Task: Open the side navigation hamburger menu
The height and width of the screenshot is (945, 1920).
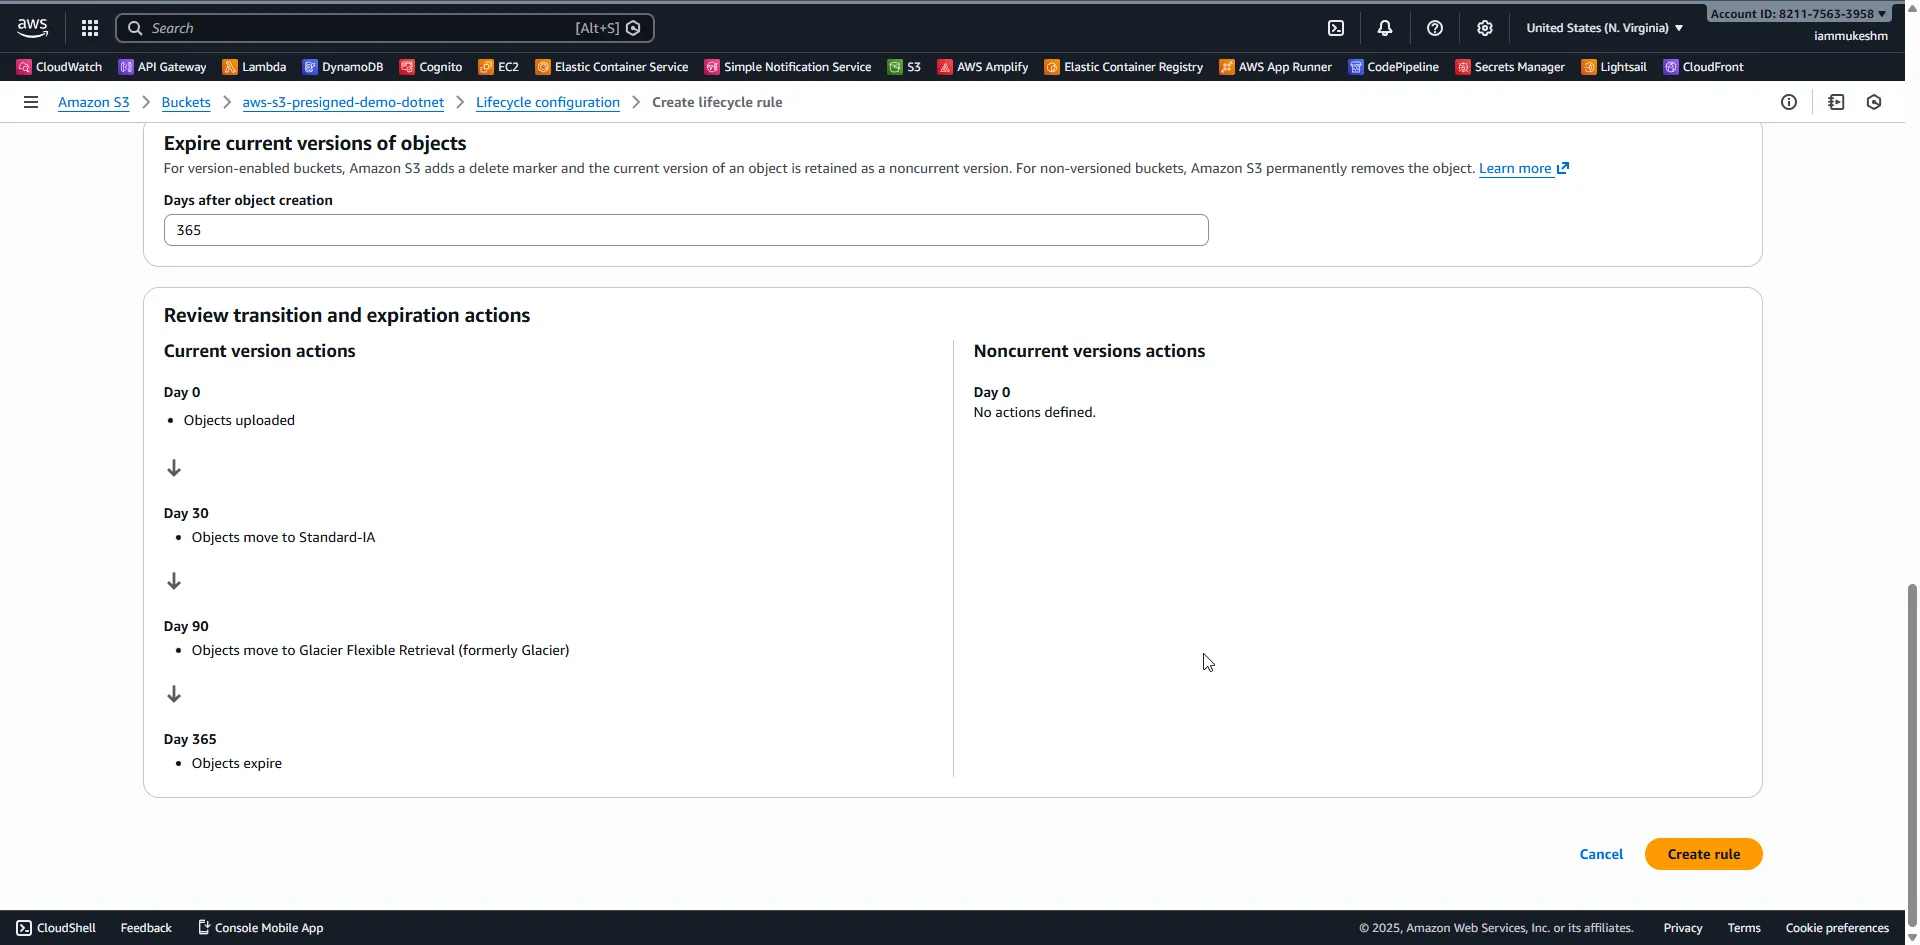Action: [30, 102]
